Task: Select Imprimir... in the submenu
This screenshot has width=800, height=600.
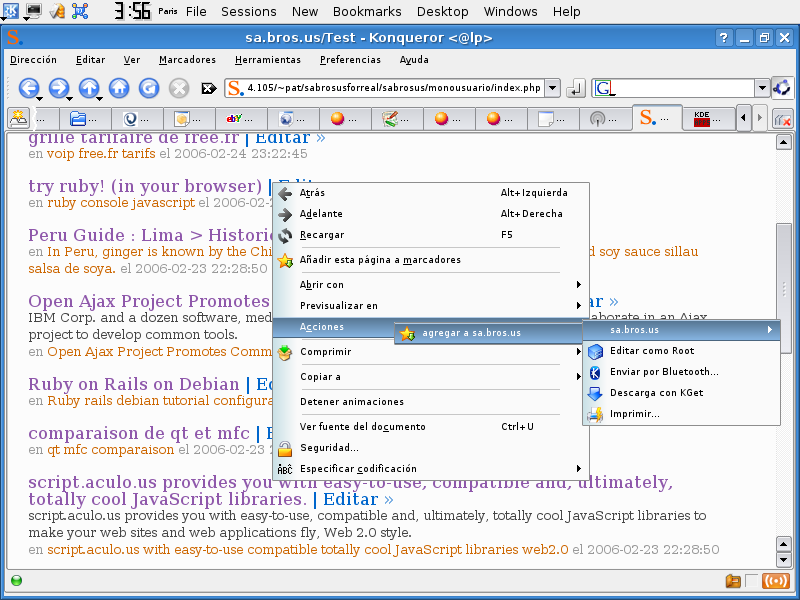Action: point(681,414)
